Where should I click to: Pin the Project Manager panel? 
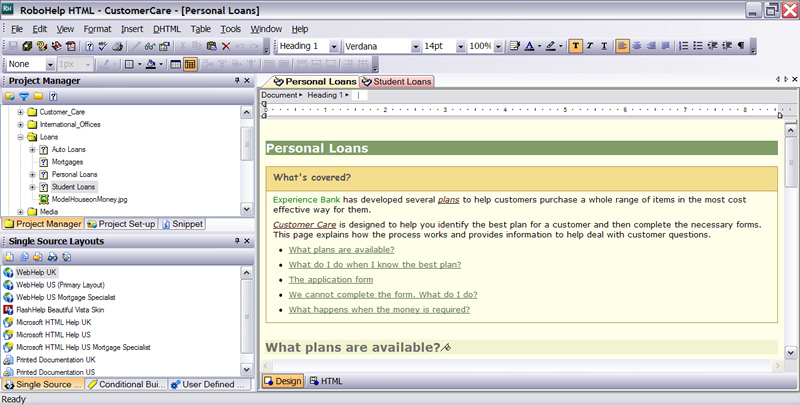click(x=237, y=81)
